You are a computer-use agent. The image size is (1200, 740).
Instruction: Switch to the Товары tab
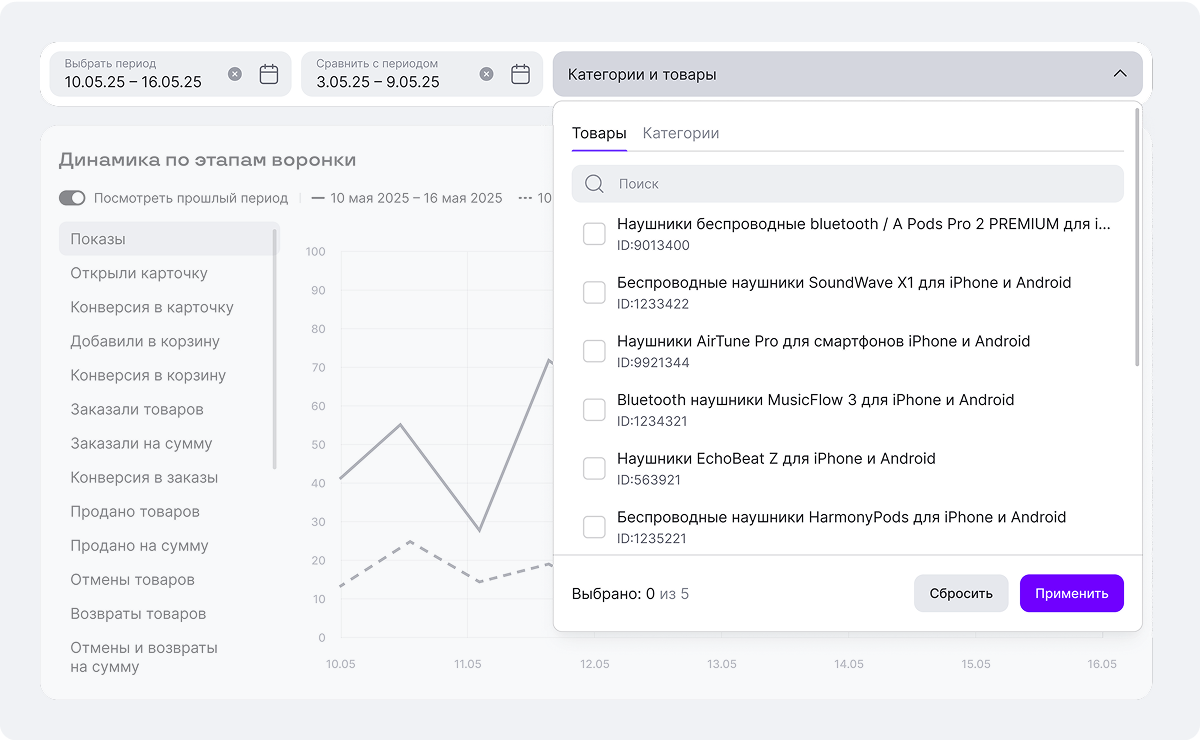[599, 133]
